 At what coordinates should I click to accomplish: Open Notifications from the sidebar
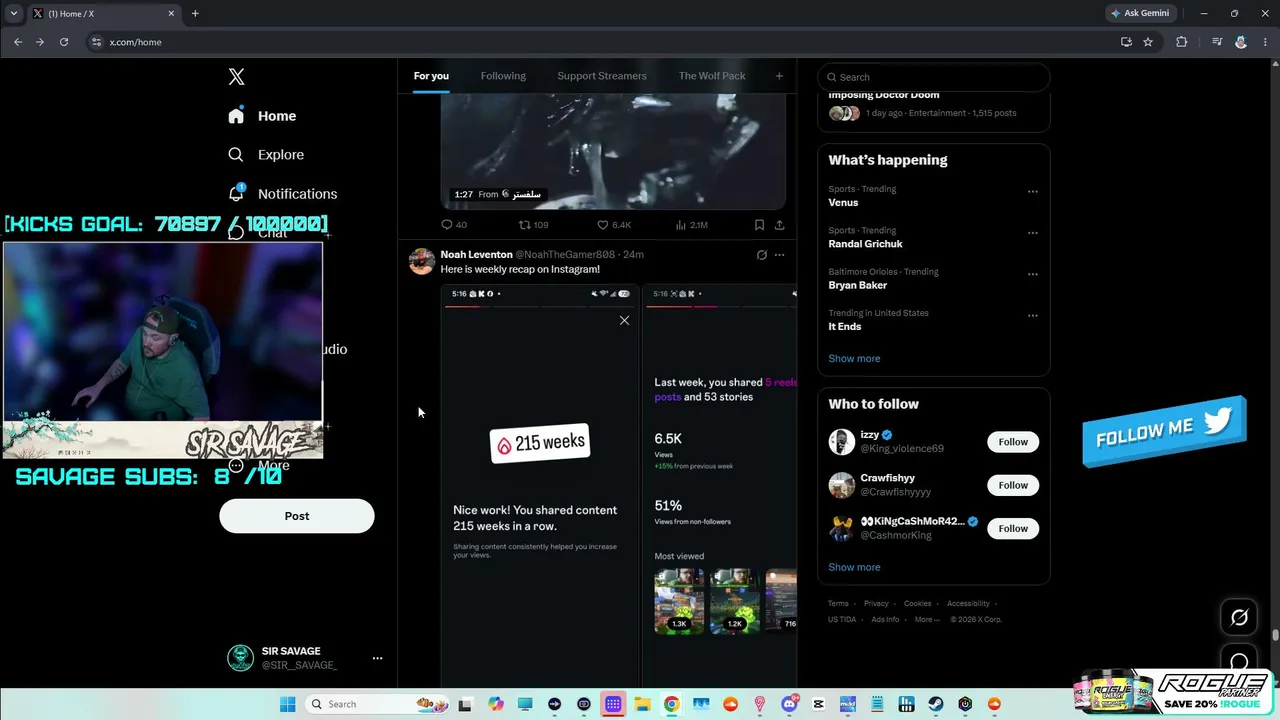coord(282,194)
